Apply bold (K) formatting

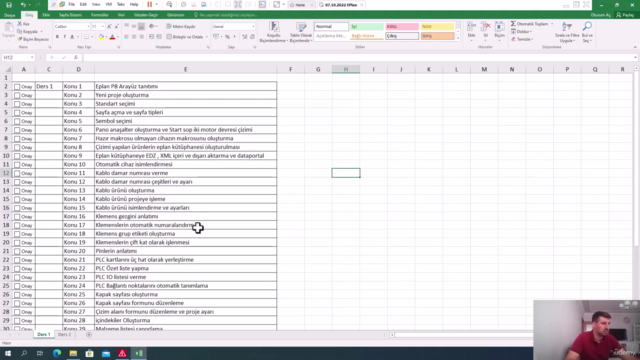57,37
